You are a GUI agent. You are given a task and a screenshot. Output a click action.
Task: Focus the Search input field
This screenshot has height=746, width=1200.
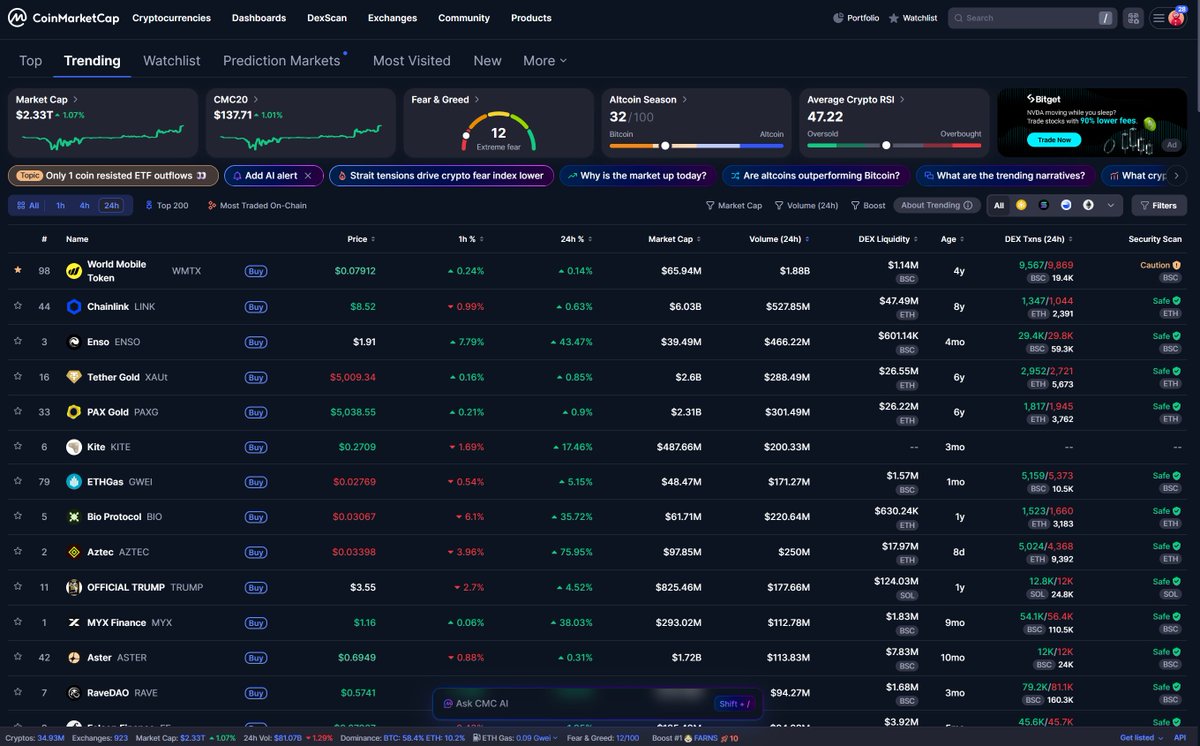[1032, 18]
